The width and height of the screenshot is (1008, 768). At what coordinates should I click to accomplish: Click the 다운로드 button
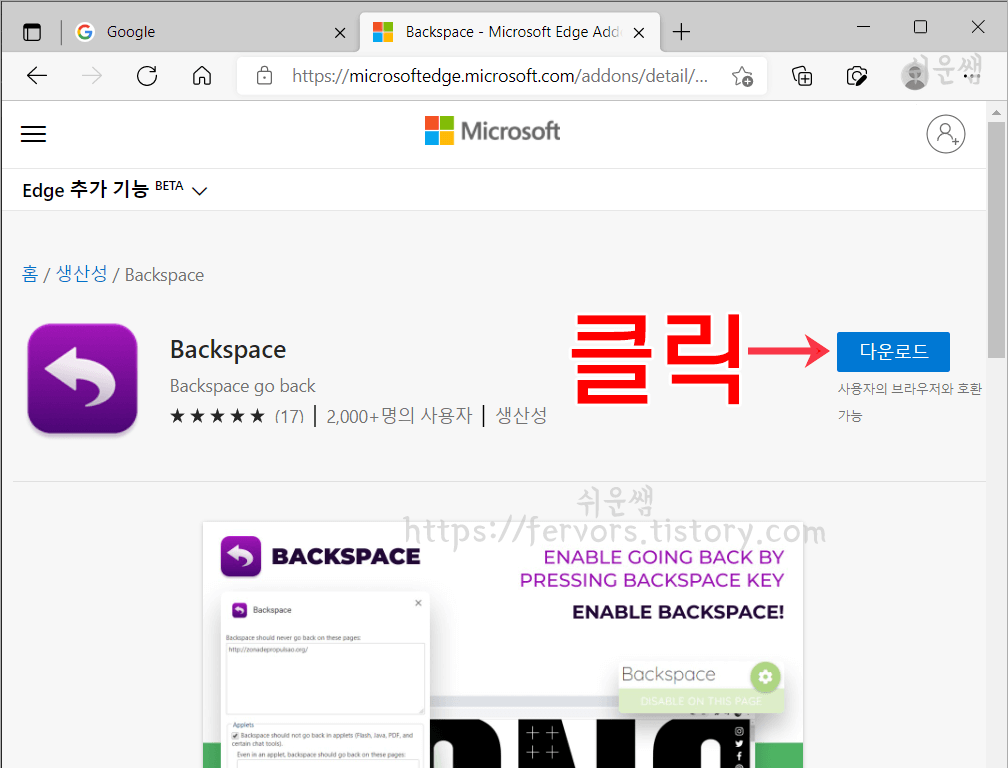coord(893,352)
